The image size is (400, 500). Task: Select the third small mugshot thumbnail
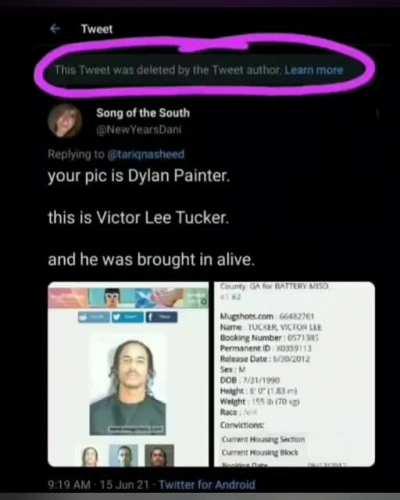tap(159, 455)
